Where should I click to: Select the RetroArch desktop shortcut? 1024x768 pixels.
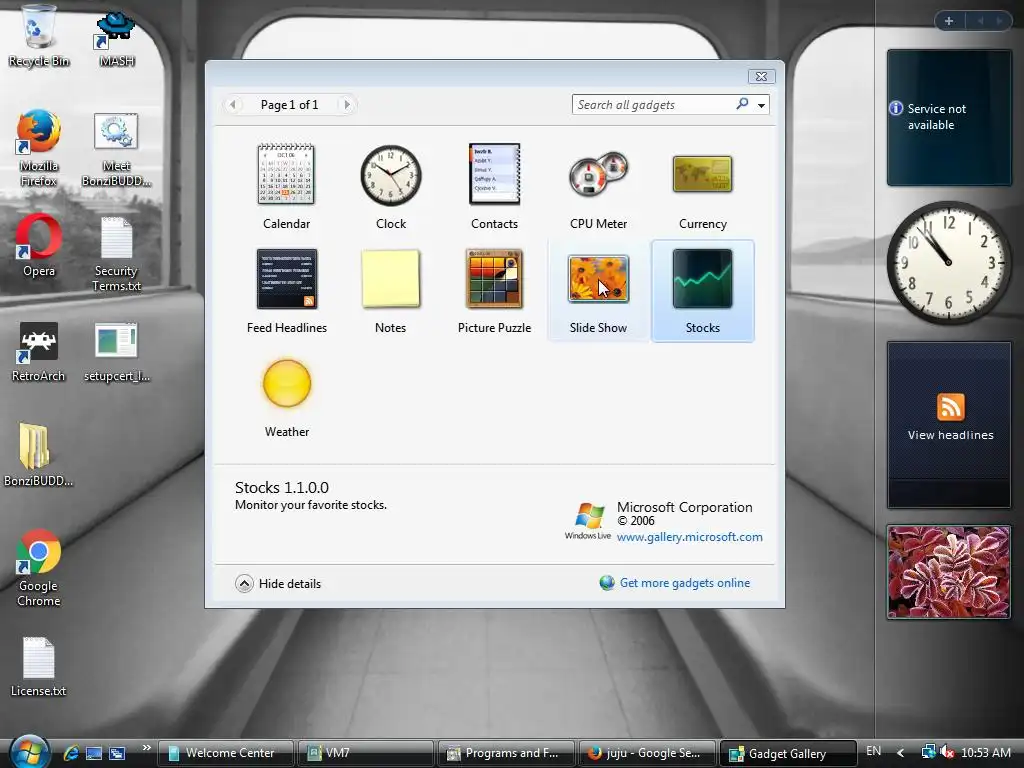39,351
